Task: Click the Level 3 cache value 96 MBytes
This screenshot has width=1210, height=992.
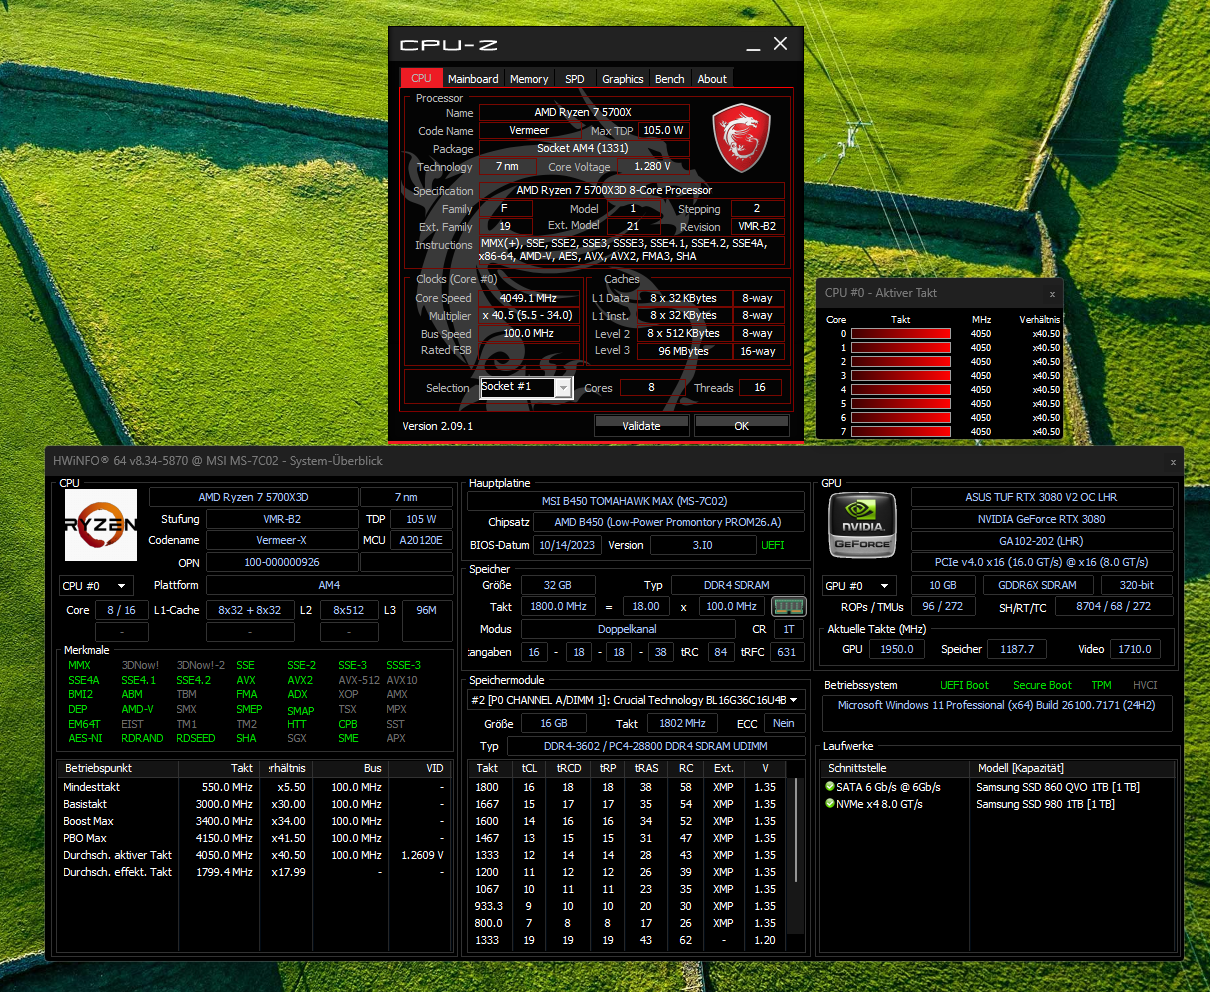Action: 683,351
